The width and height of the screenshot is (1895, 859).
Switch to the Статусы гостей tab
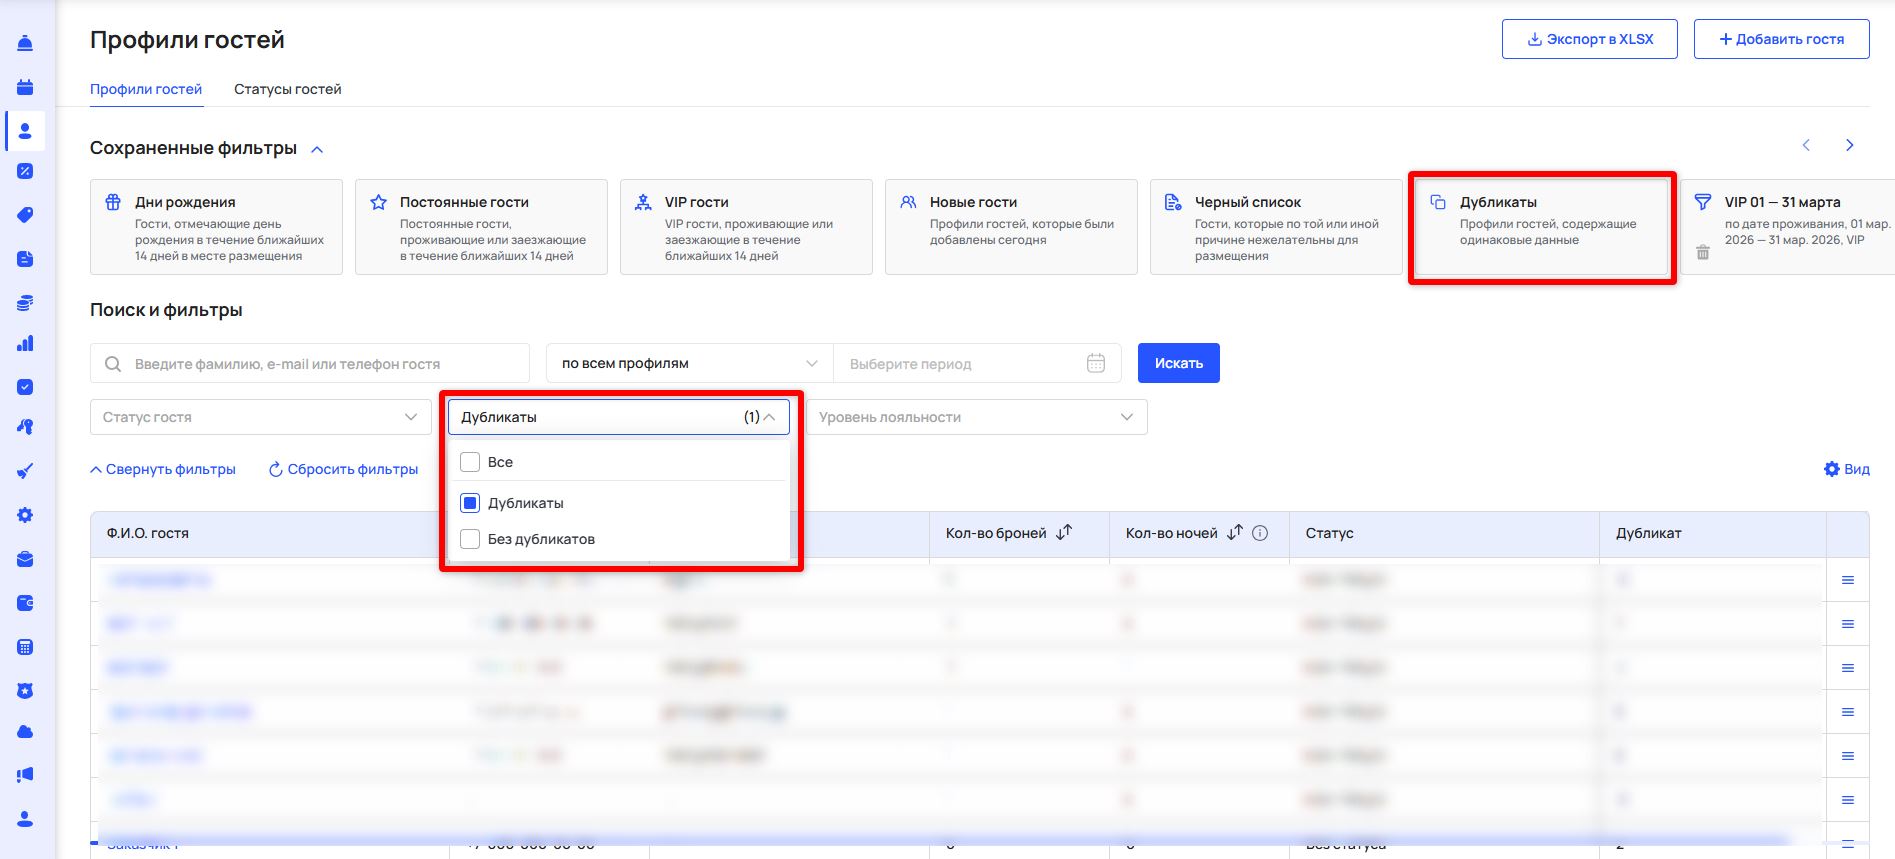tap(287, 89)
